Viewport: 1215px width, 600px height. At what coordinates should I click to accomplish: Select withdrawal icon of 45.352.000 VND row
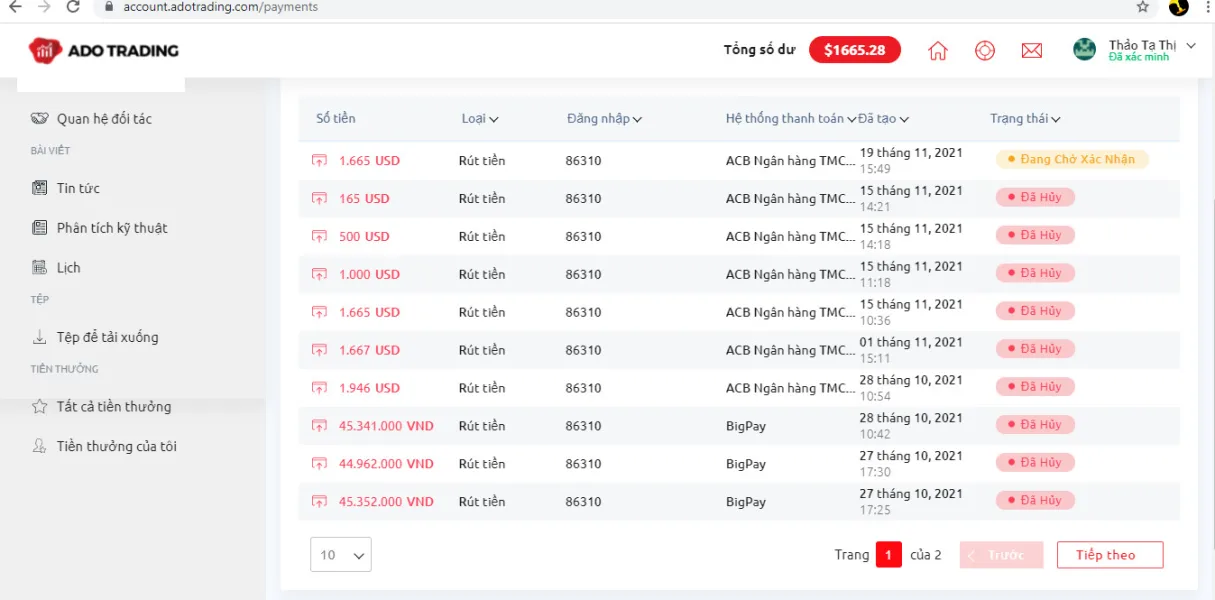pos(319,502)
